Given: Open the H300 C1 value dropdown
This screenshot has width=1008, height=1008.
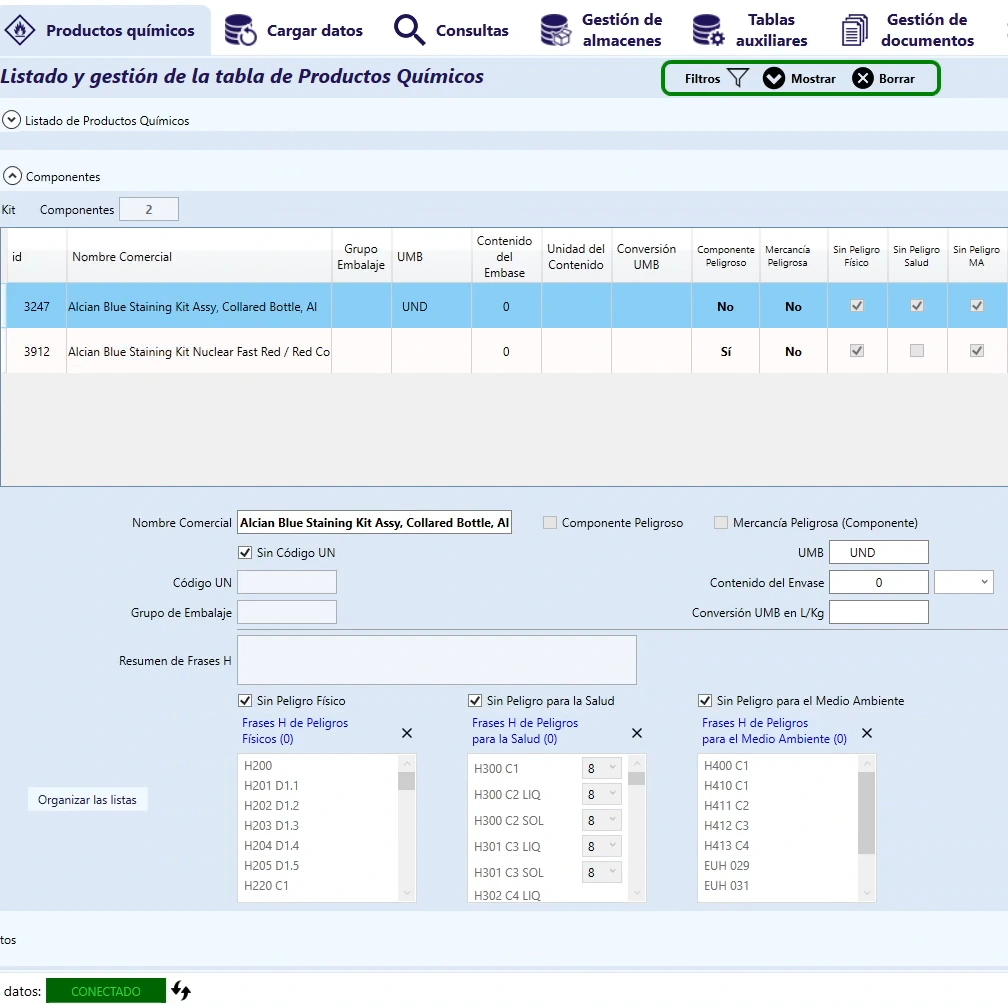Looking at the screenshot, I should 602,768.
